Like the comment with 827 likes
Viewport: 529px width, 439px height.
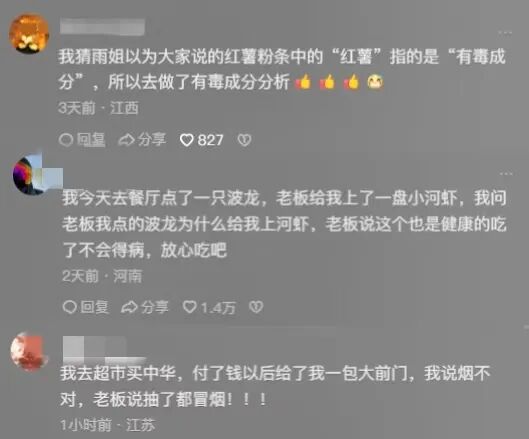pos(186,140)
